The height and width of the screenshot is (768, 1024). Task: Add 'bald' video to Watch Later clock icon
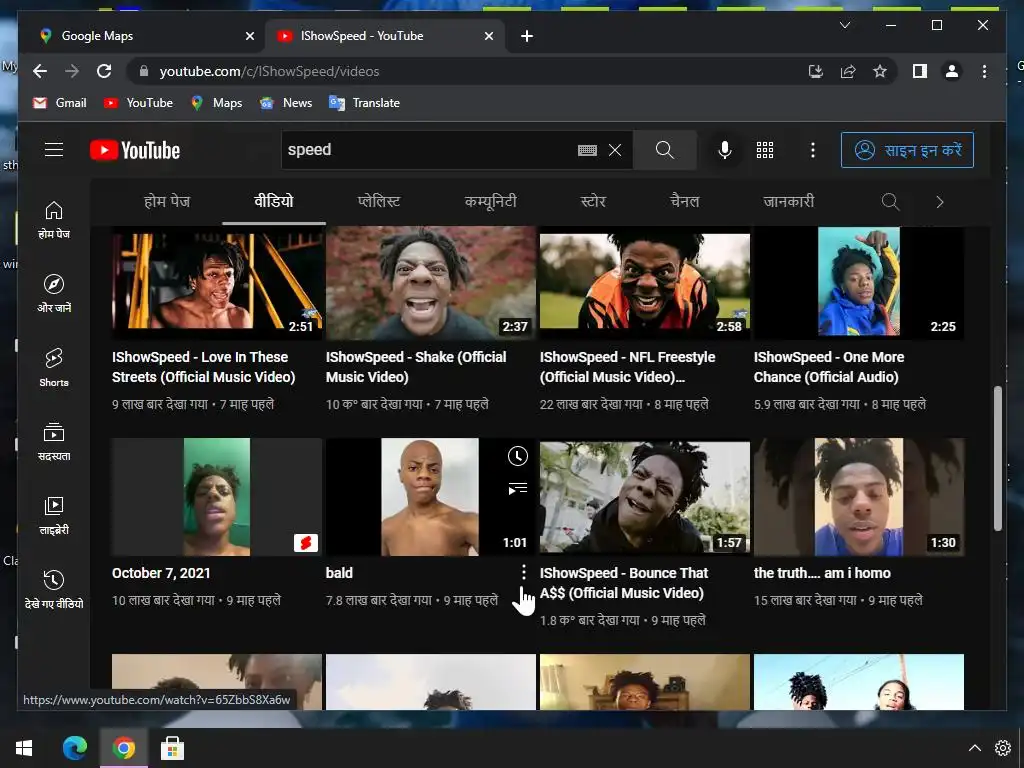click(x=517, y=456)
